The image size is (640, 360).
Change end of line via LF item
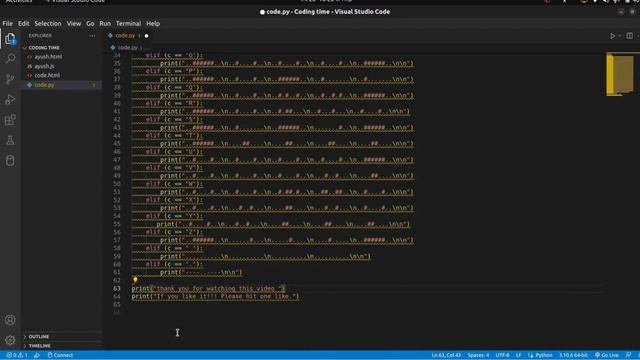tap(518, 355)
